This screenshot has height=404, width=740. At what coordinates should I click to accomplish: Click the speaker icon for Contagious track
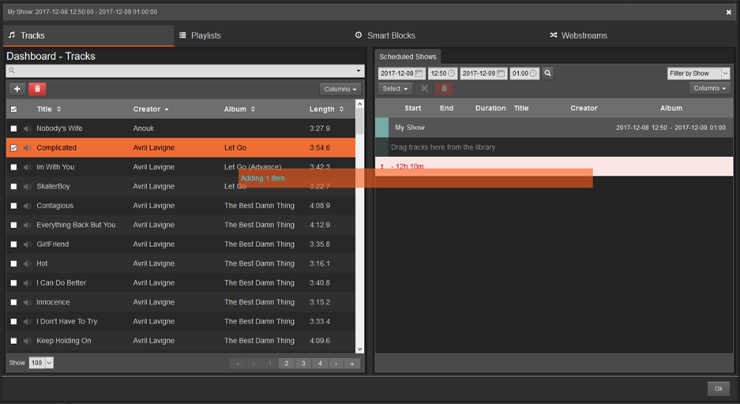[x=27, y=206]
